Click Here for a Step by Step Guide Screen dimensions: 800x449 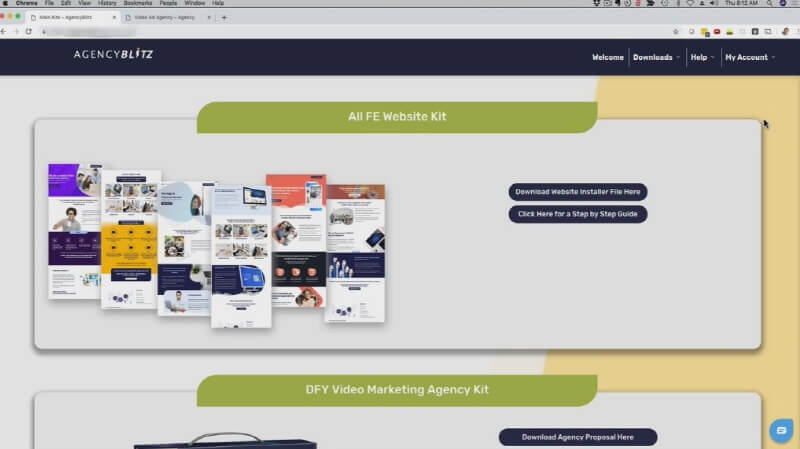click(x=578, y=214)
